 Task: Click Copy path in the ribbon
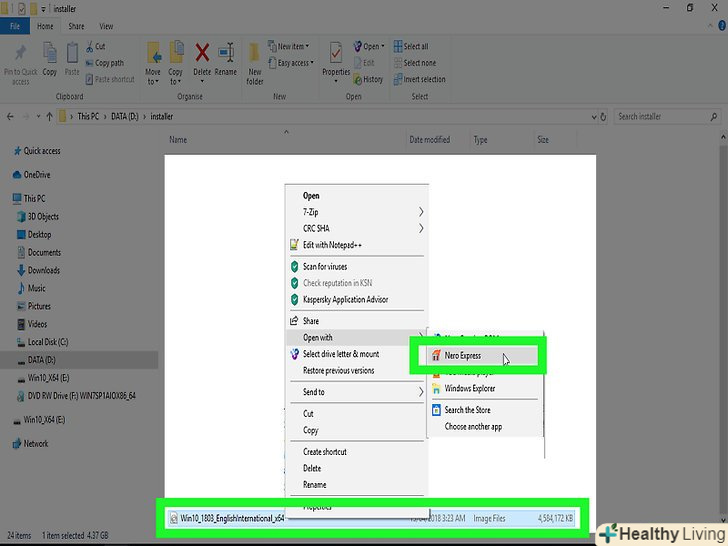(x=105, y=63)
